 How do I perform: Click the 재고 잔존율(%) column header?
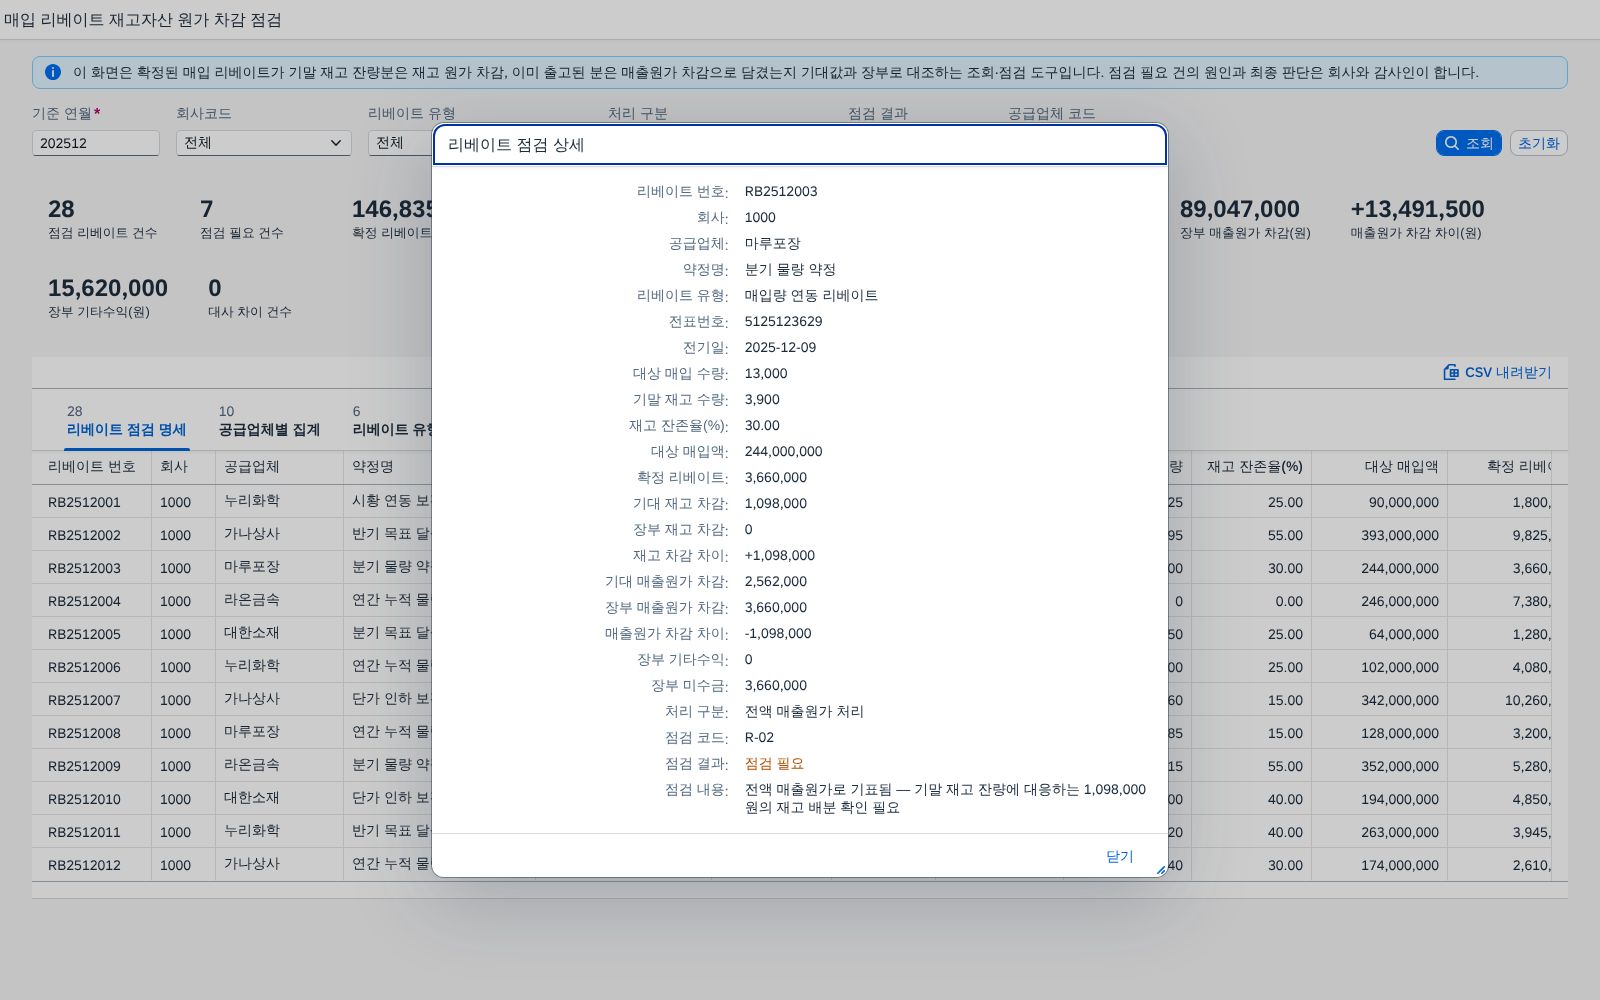coord(1251,467)
